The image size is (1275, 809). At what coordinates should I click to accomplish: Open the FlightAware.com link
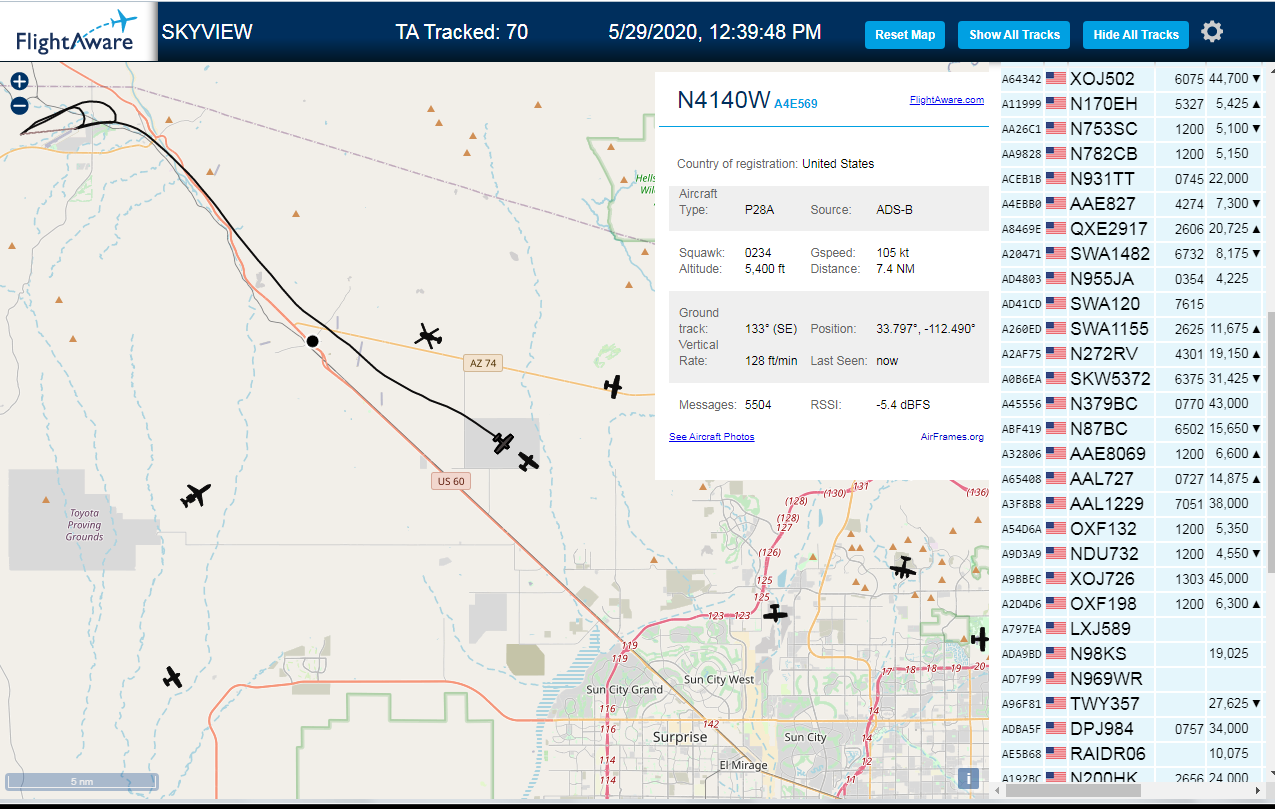pos(946,100)
